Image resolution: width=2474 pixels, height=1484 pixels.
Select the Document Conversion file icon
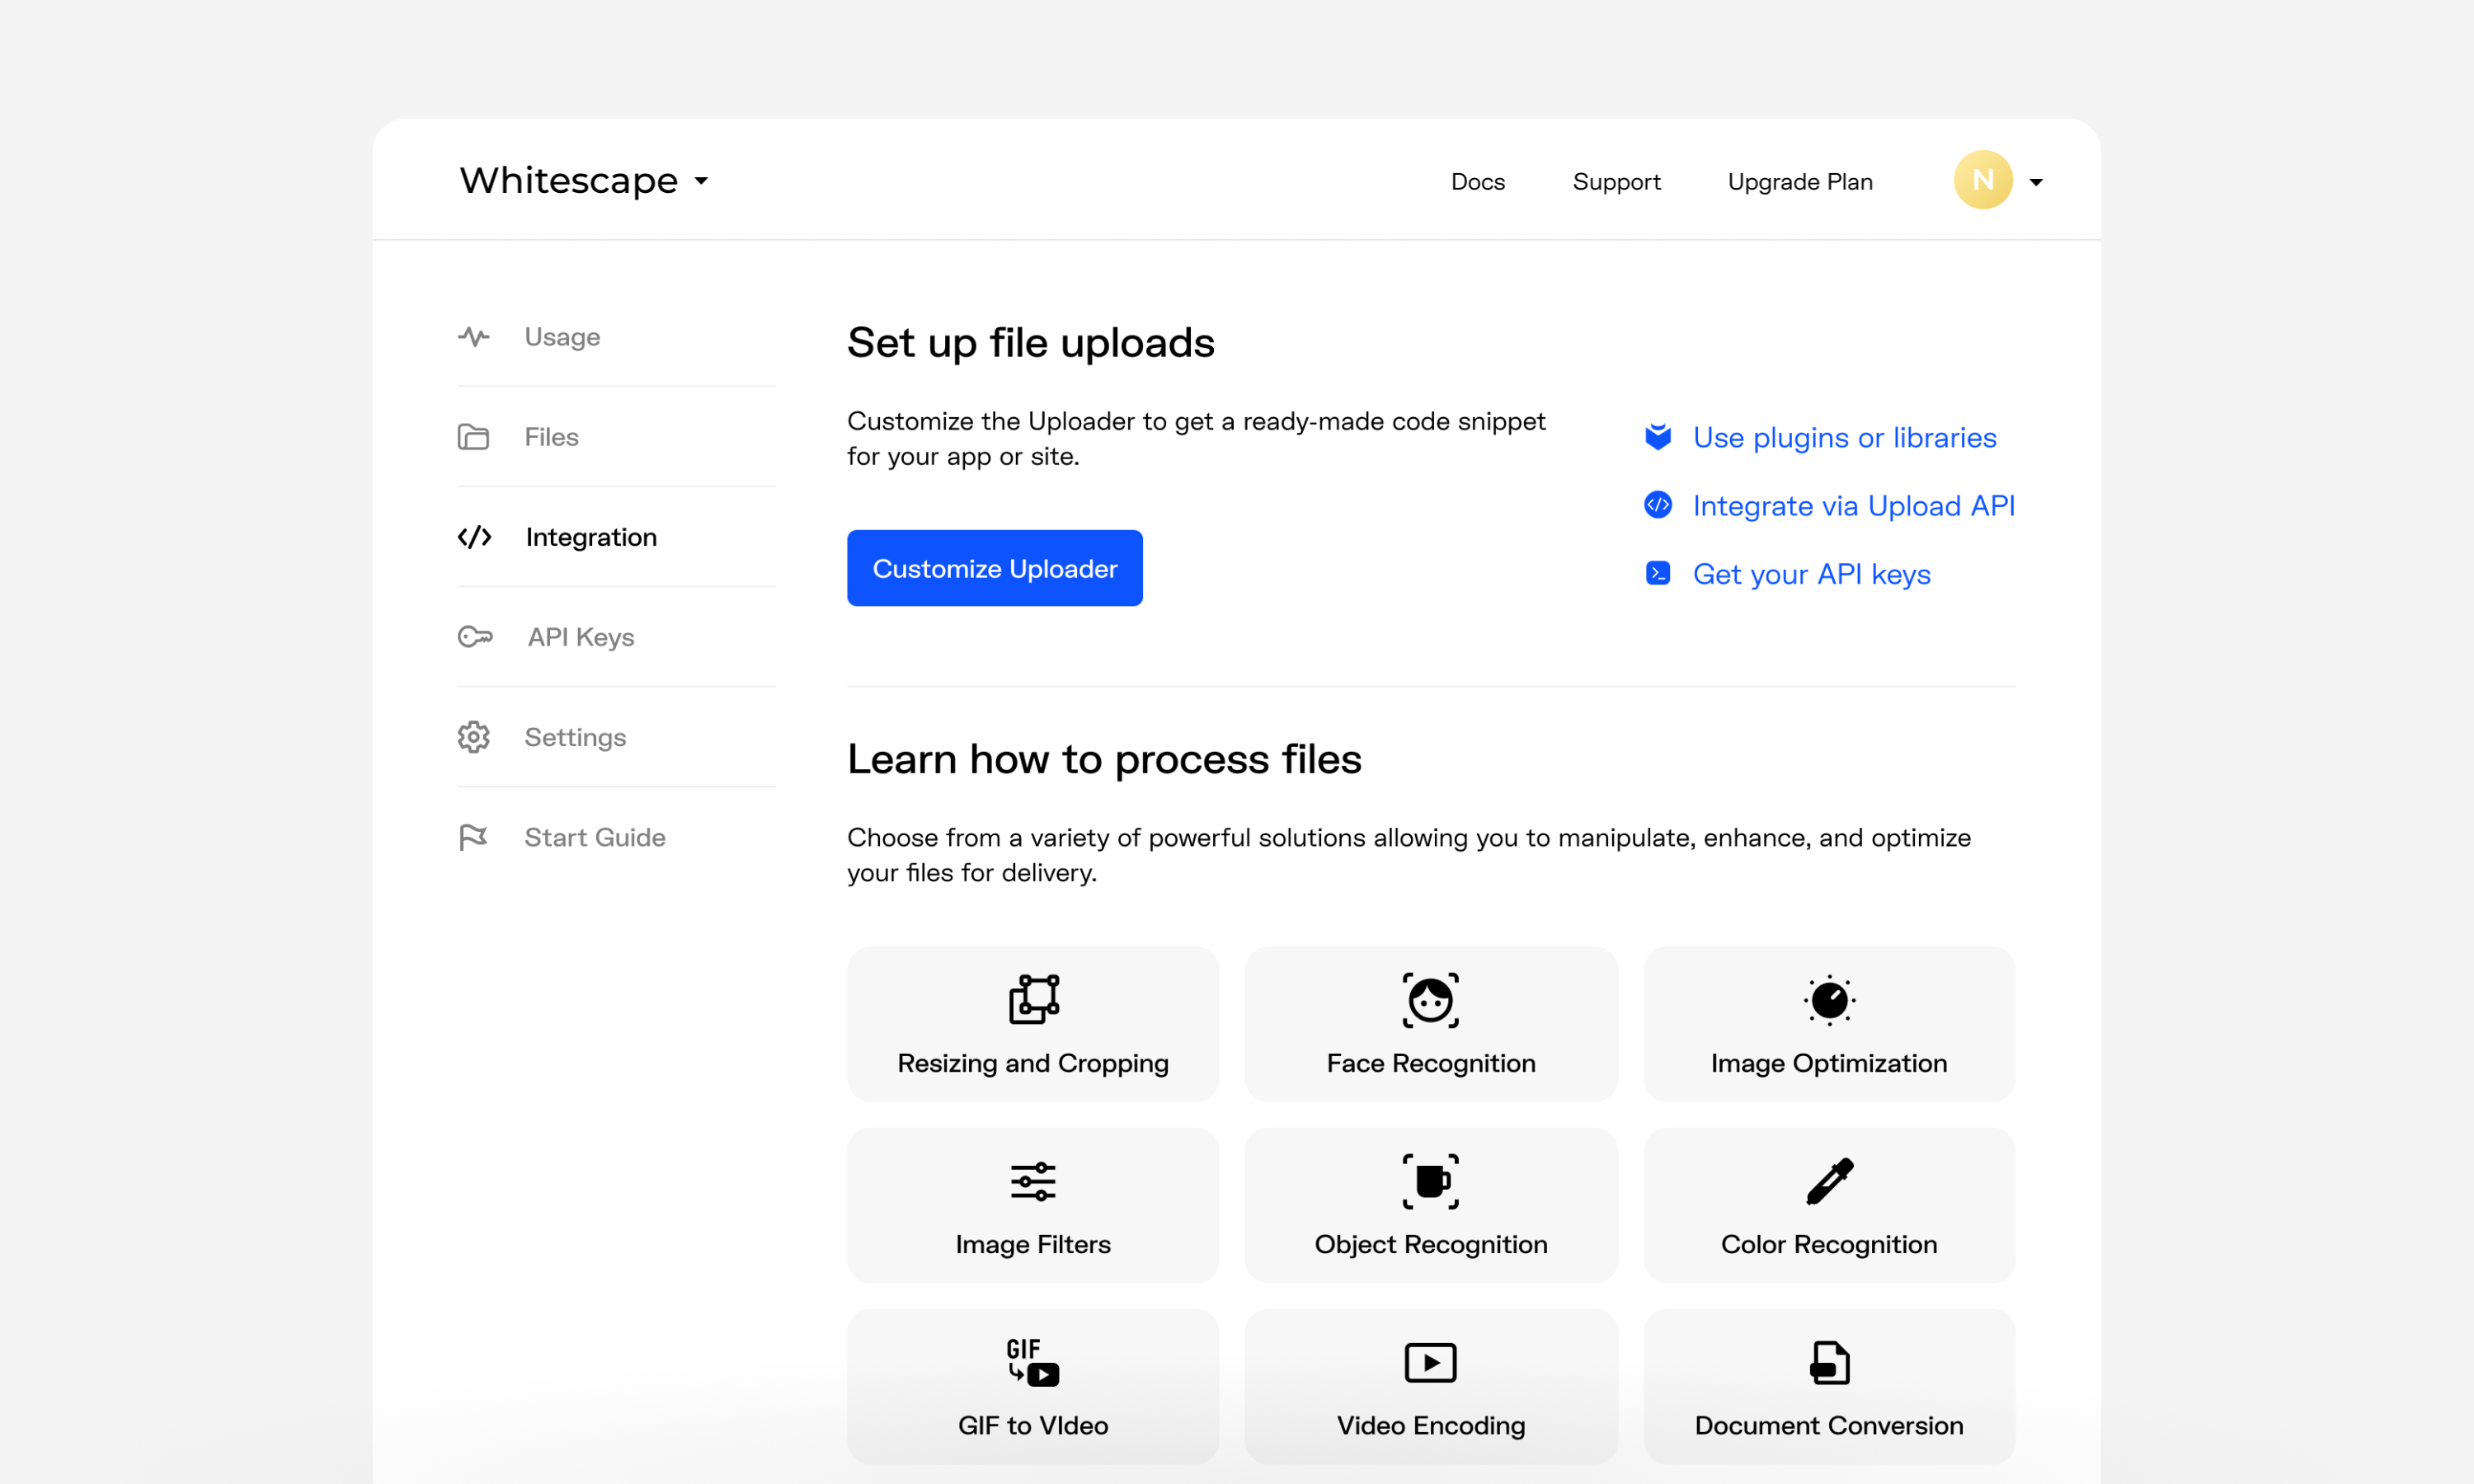(1828, 1362)
